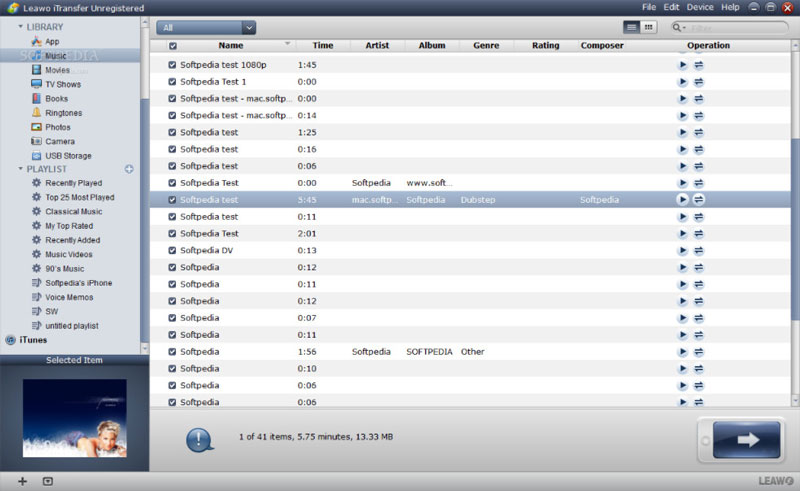Switch to grid thumbnail view
The height and width of the screenshot is (491, 800).
pos(648,28)
